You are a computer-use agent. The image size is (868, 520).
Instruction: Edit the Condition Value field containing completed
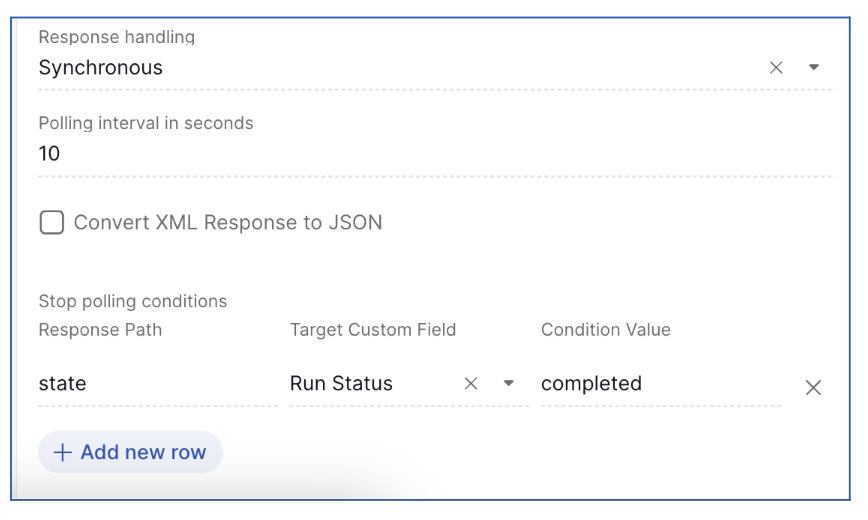pyautogui.click(x=660, y=383)
